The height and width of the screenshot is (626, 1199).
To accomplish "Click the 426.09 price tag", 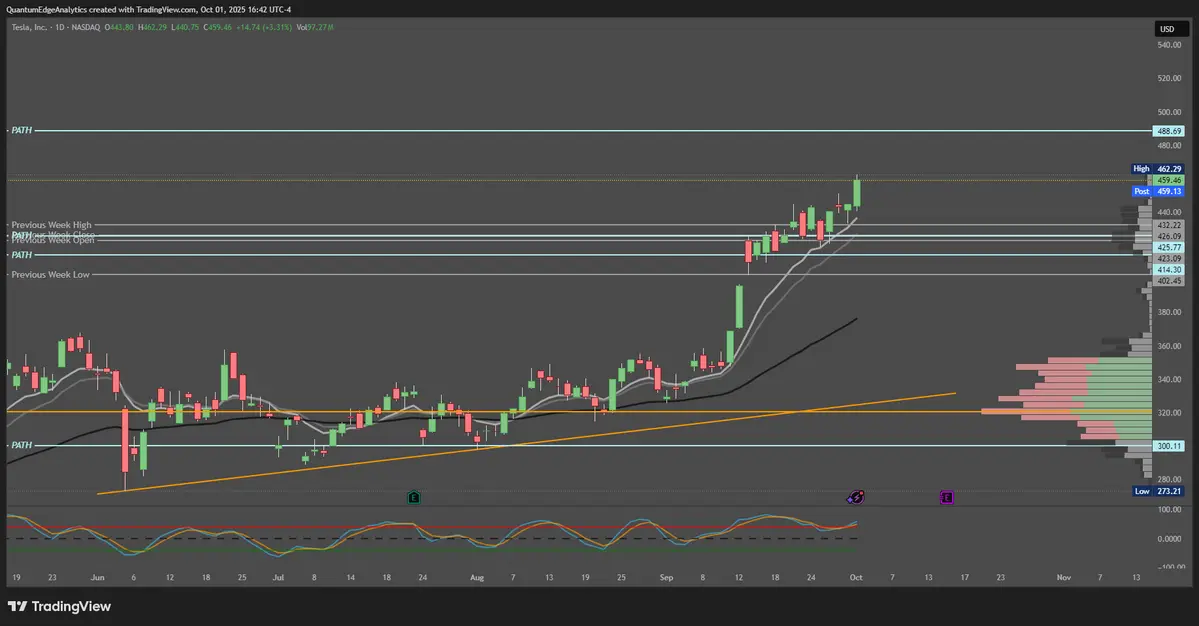I will click(x=1168, y=236).
